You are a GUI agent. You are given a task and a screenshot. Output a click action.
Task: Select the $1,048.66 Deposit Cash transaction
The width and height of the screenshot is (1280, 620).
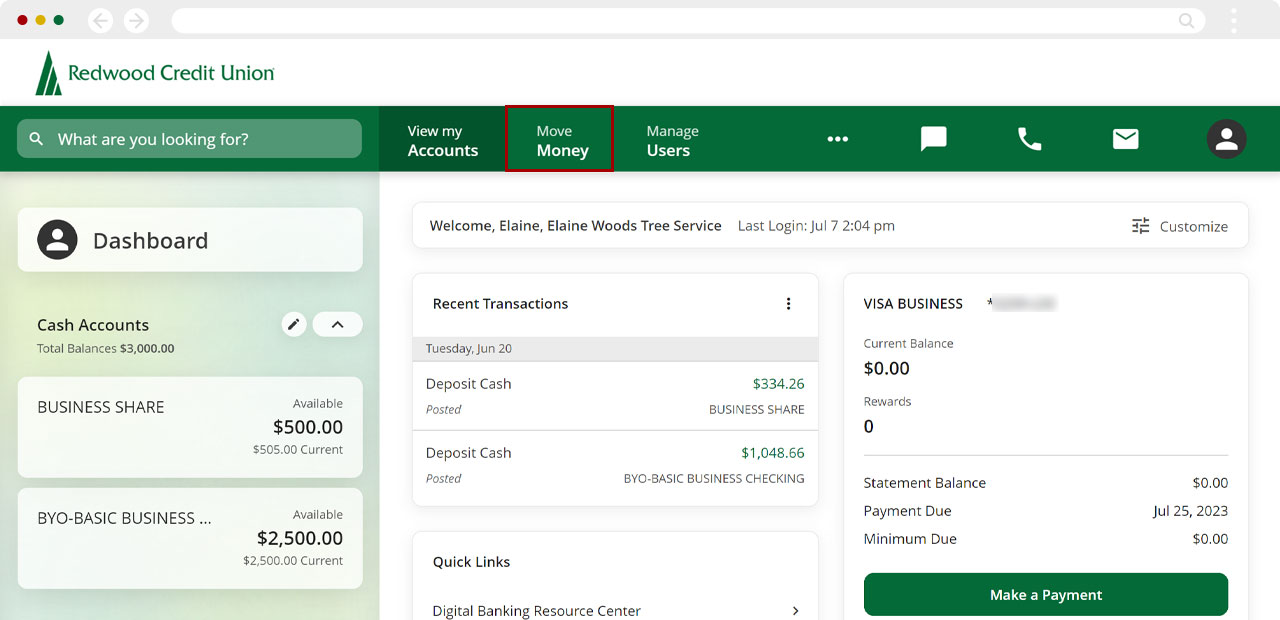615,465
